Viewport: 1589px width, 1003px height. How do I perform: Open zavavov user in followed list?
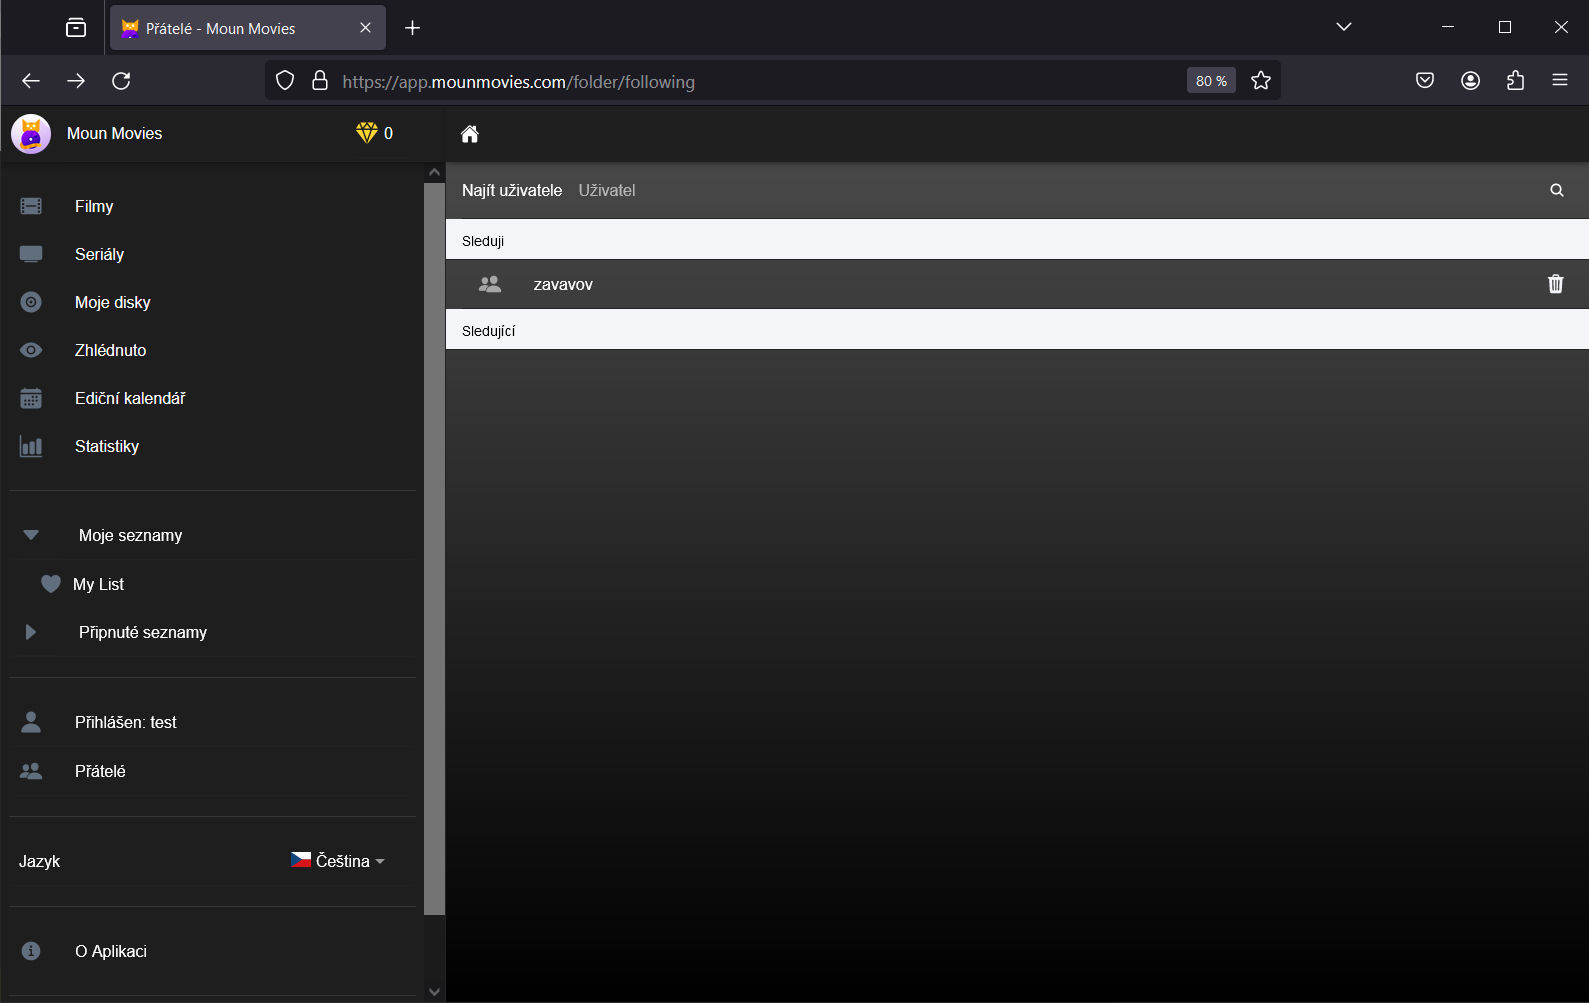click(563, 284)
